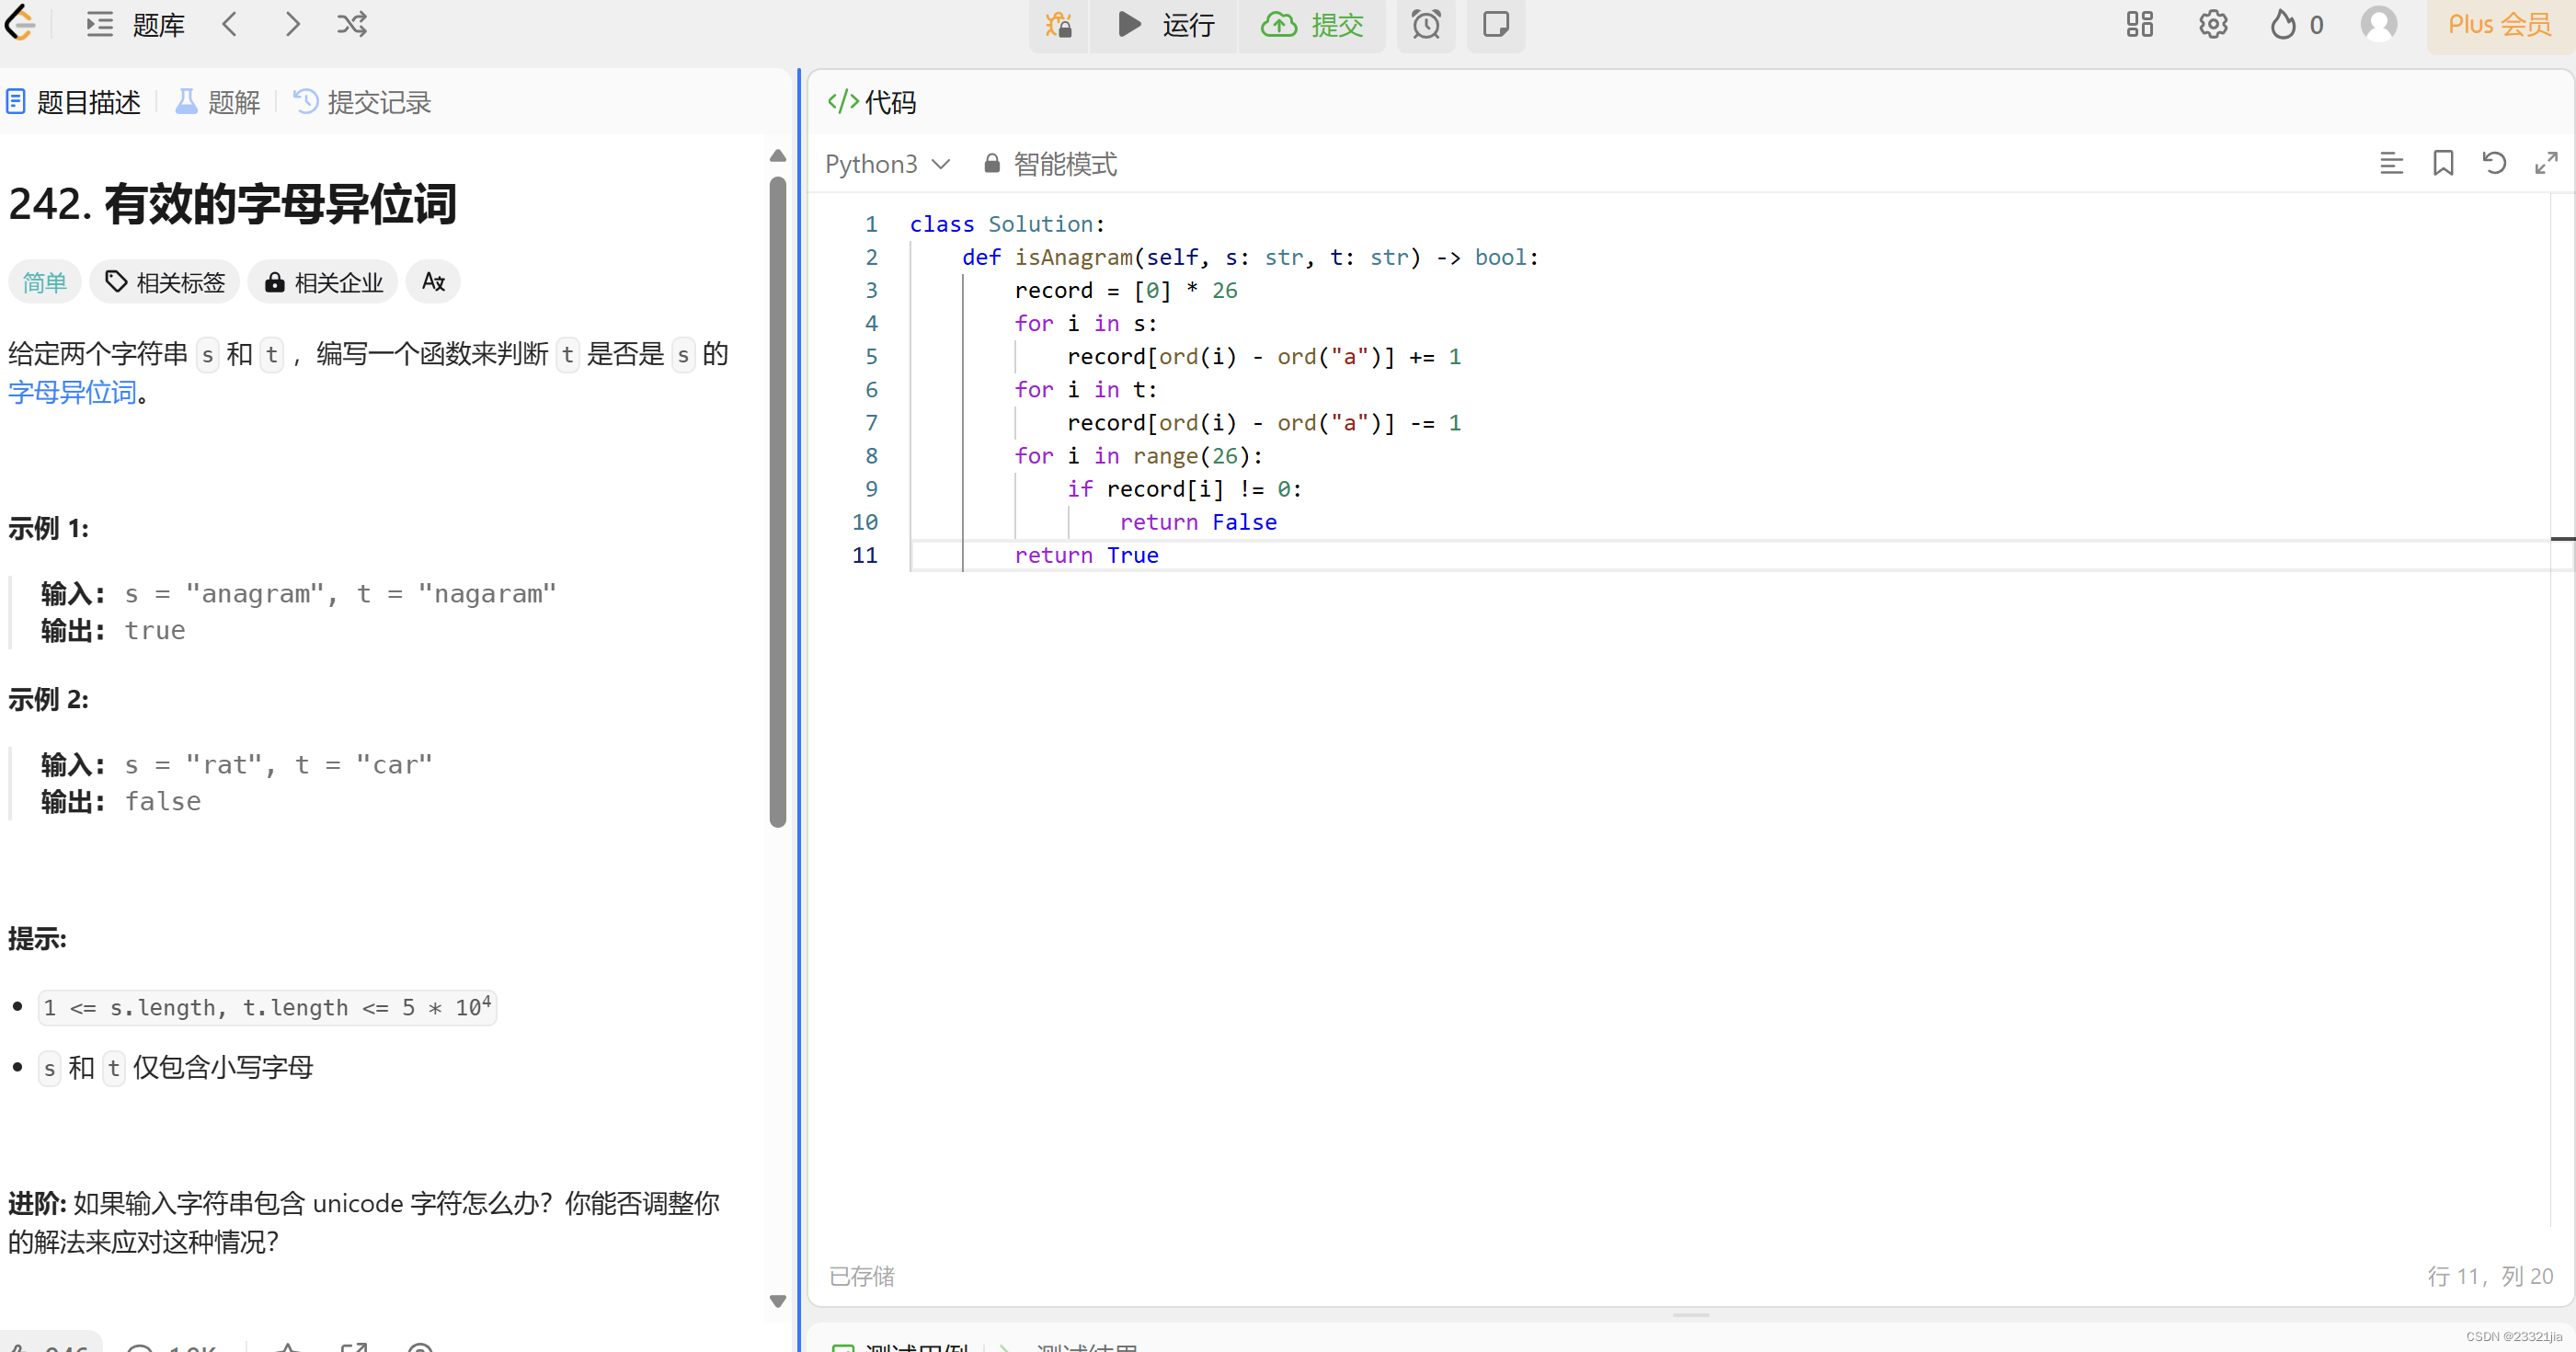Open layout grid icon in header
The width and height of the screenshot is (2576, 1352).
2140,24
